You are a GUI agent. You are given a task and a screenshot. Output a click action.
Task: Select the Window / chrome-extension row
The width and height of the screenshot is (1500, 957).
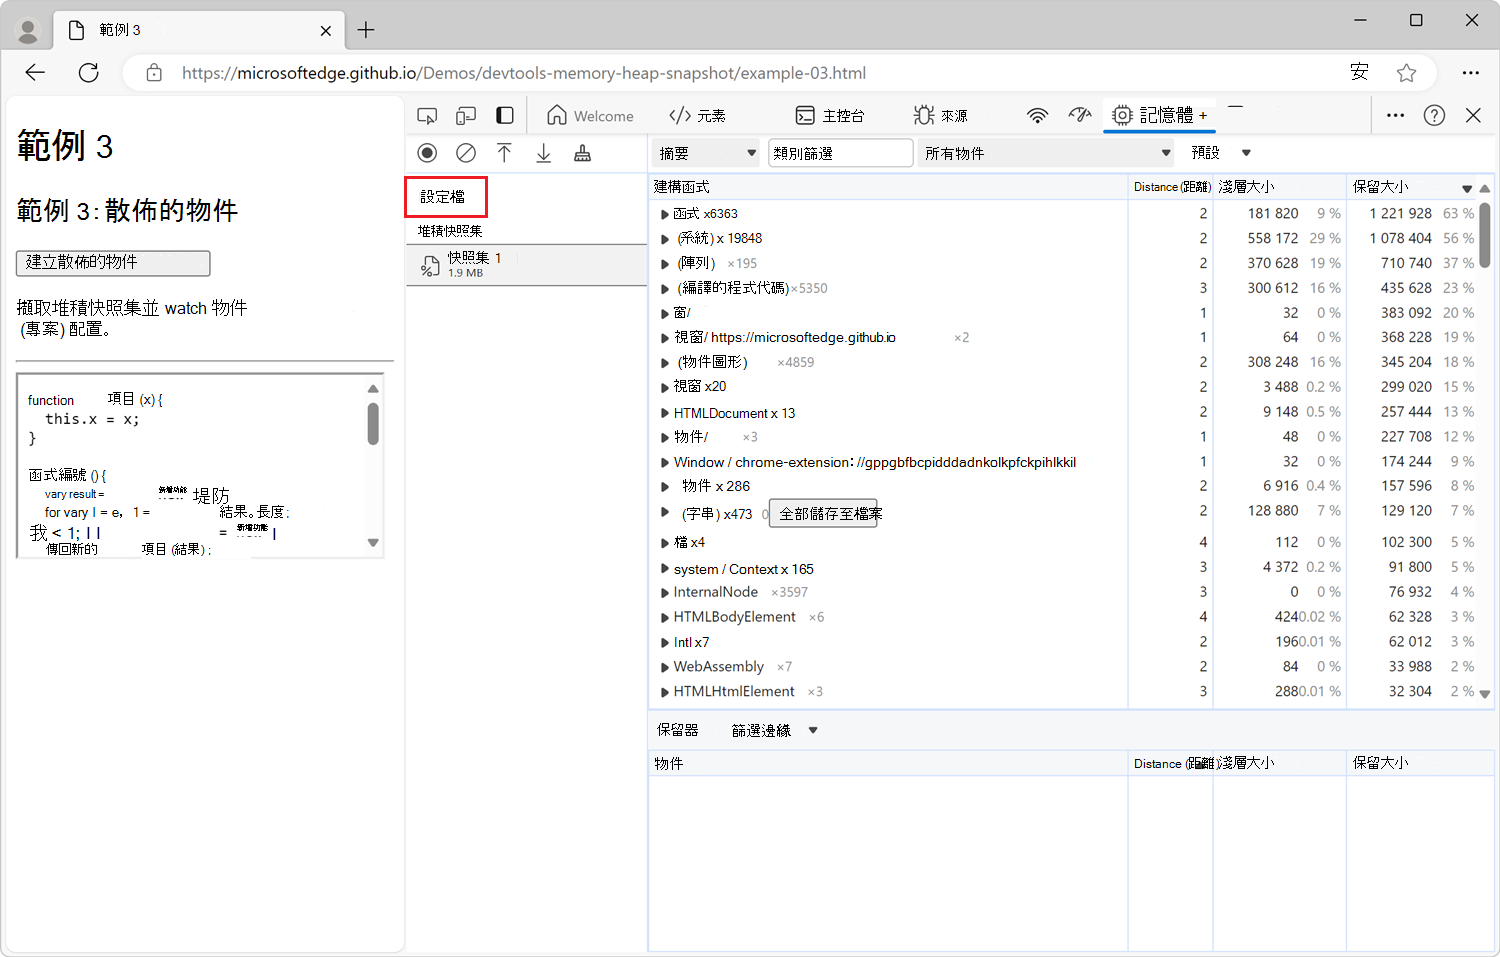click(x=1062, y=462)
